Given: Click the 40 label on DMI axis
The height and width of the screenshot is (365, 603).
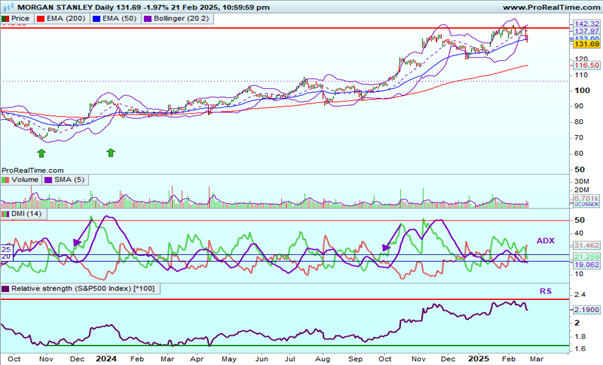Looking at the screenshot, I should point(579,233).
